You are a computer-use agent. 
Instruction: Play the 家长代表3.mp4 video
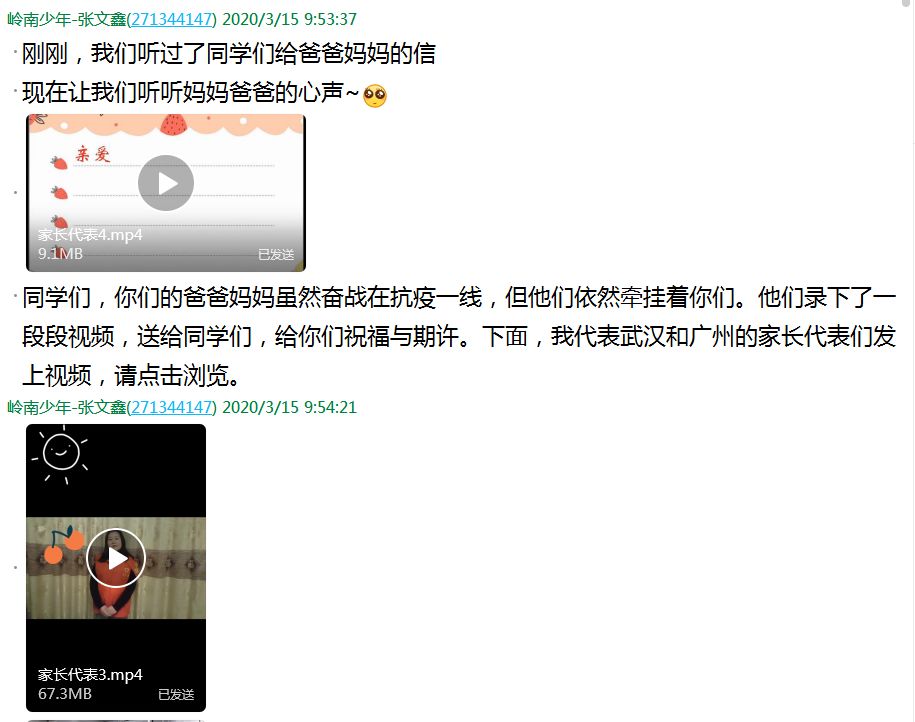coord(116,559)
